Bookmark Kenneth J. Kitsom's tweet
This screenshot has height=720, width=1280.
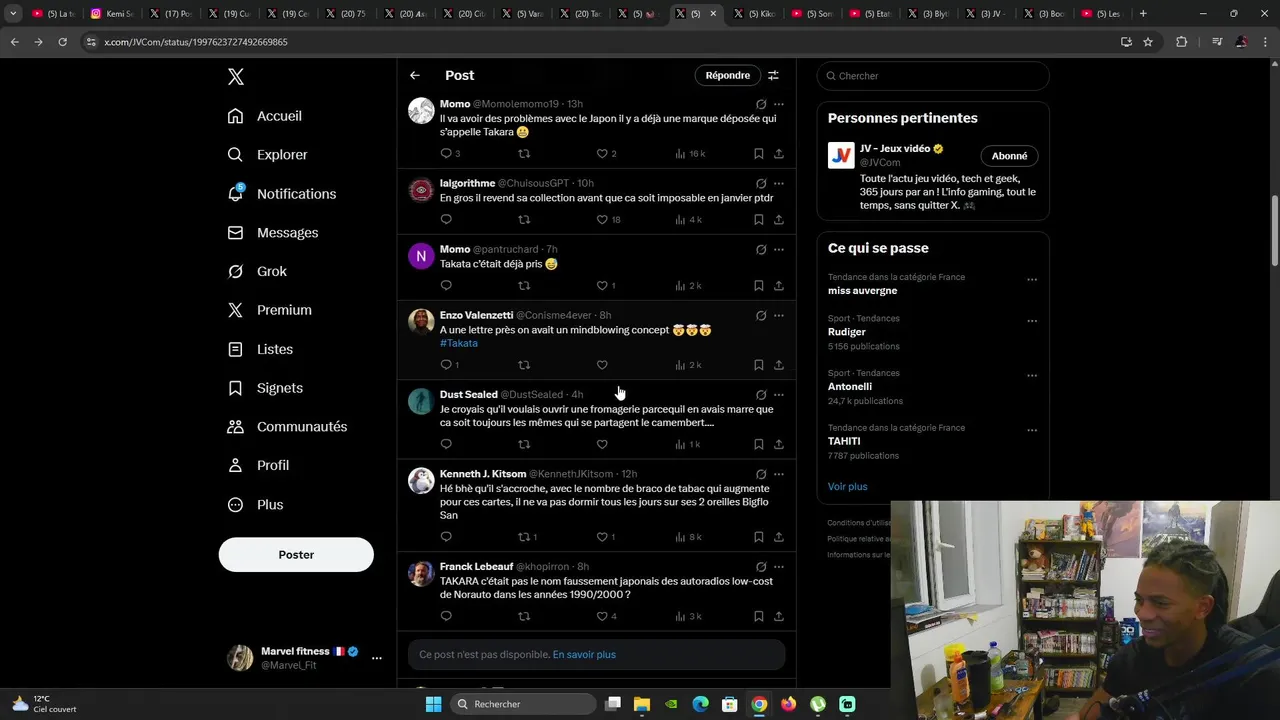pos(758,536)
